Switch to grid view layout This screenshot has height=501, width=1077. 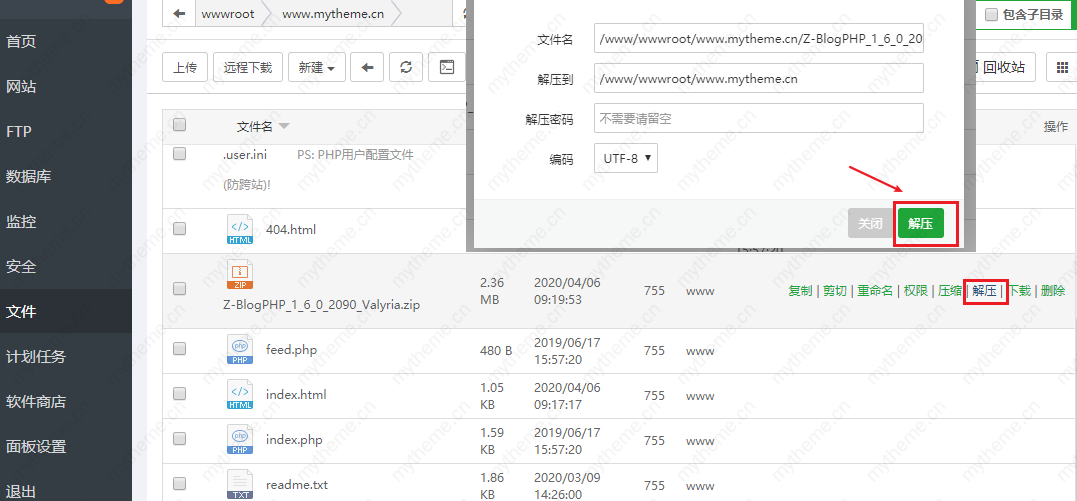tap(1060, 67)
